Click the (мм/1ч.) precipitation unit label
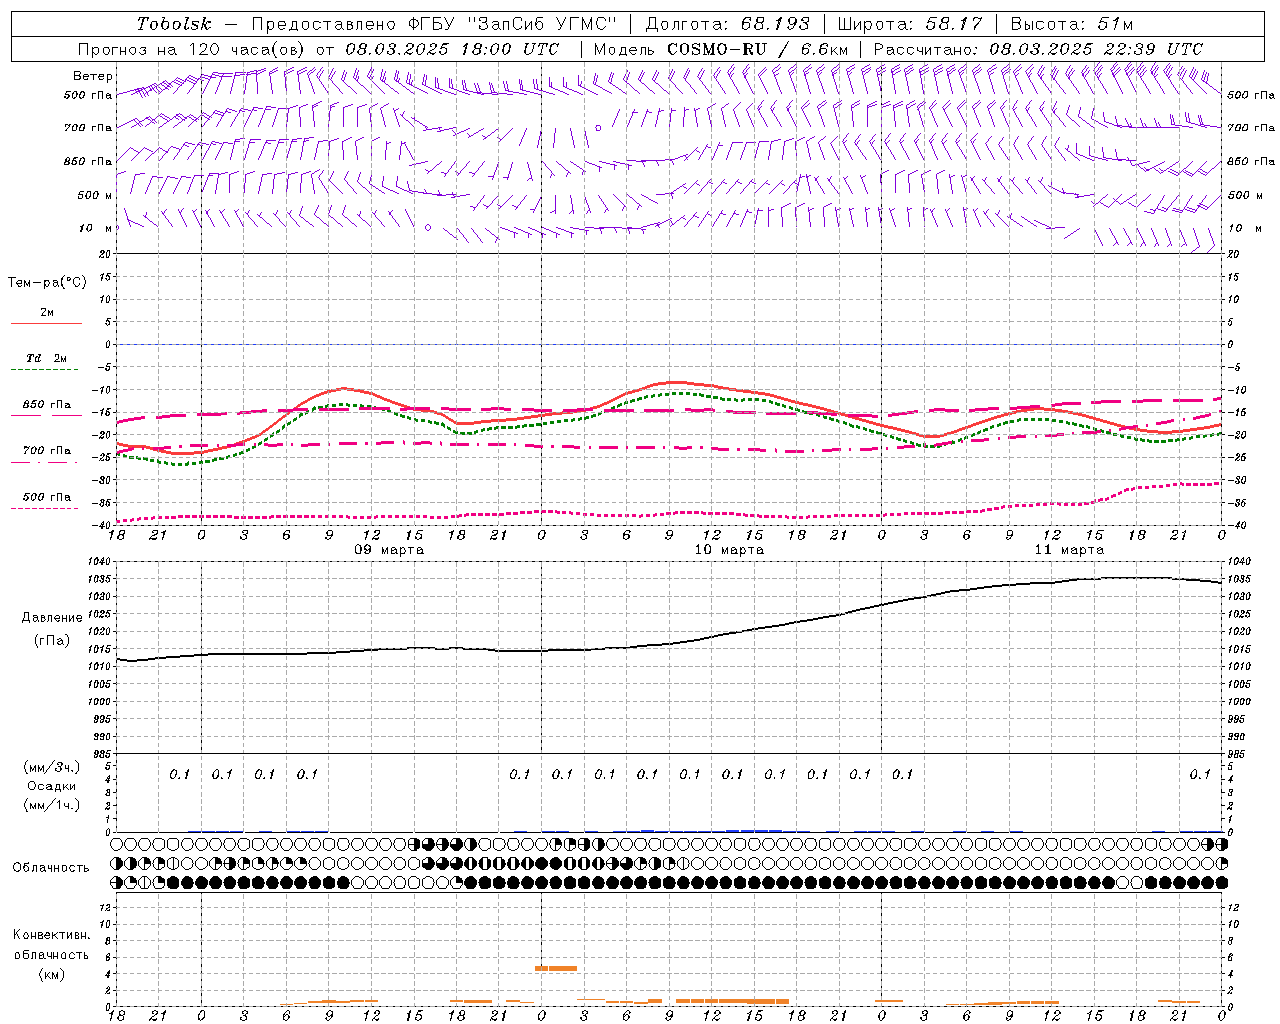 [x=51, y=805]
